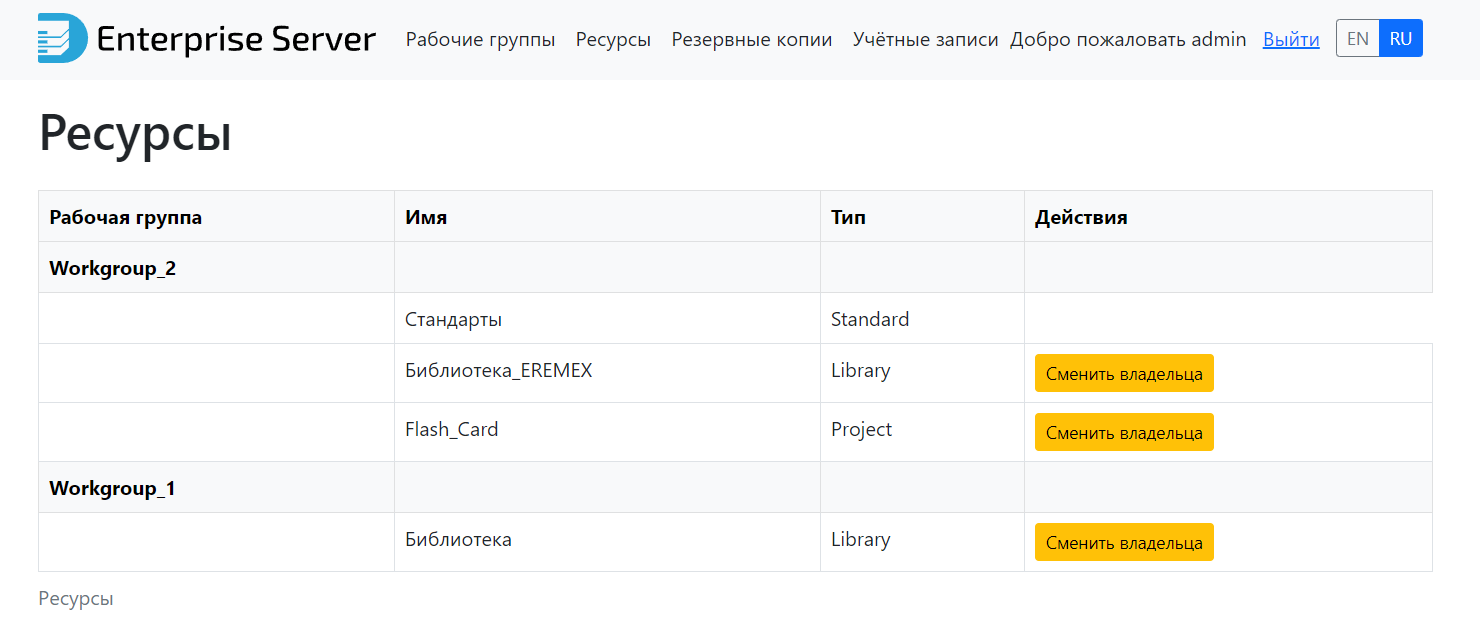Click the Стандарты resource name
Image resolution: width=1480 pixels, height=627 pixels.
453,319
